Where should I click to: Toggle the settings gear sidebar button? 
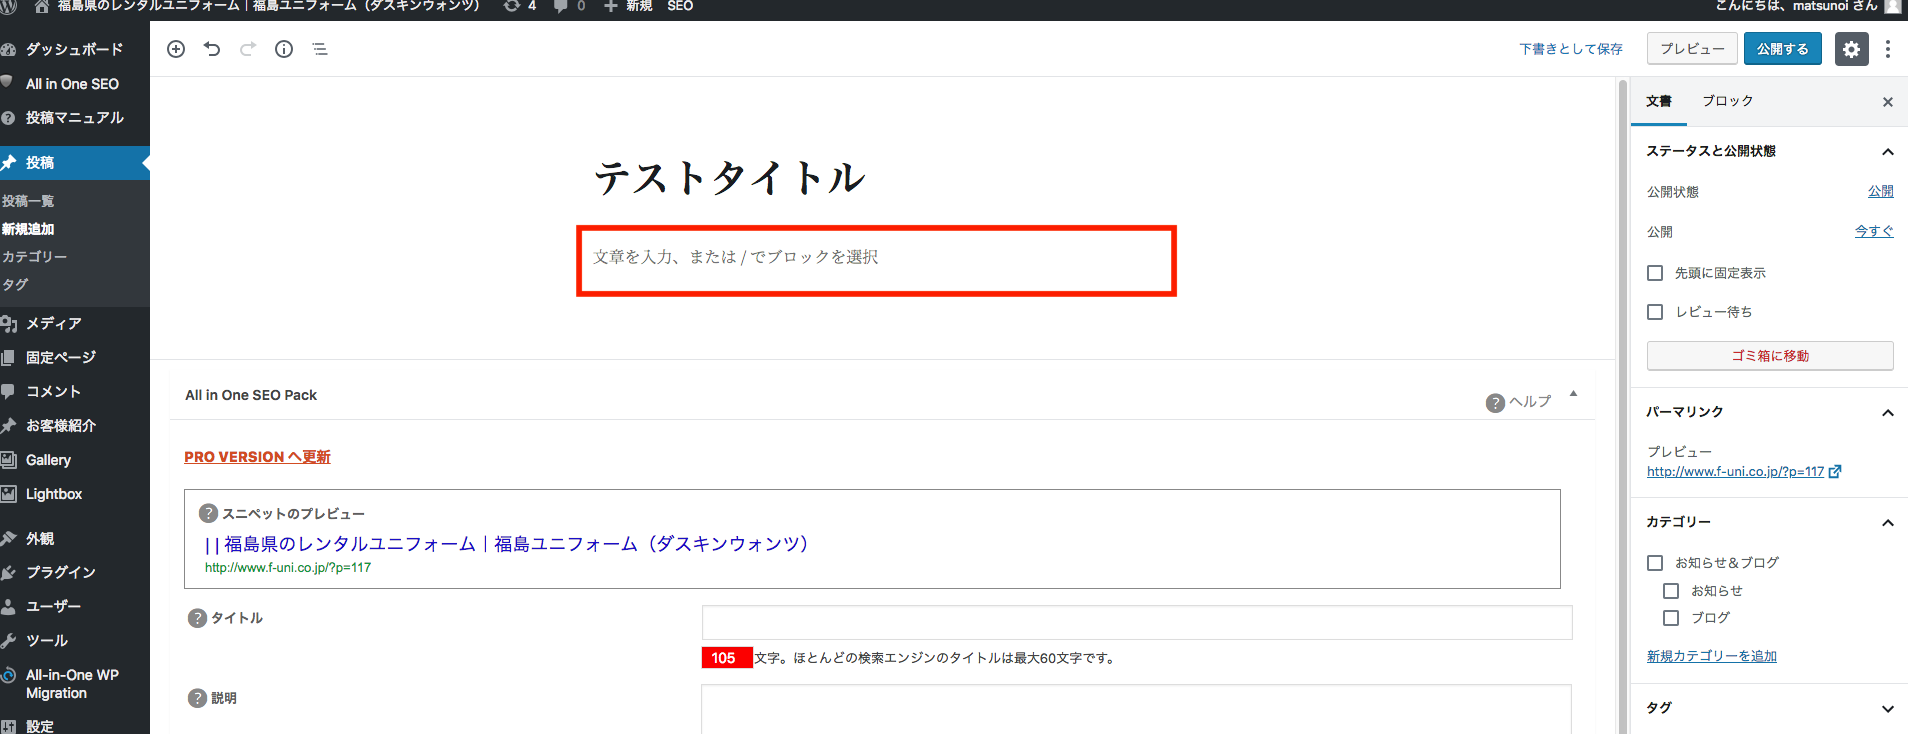[1851, 49]
